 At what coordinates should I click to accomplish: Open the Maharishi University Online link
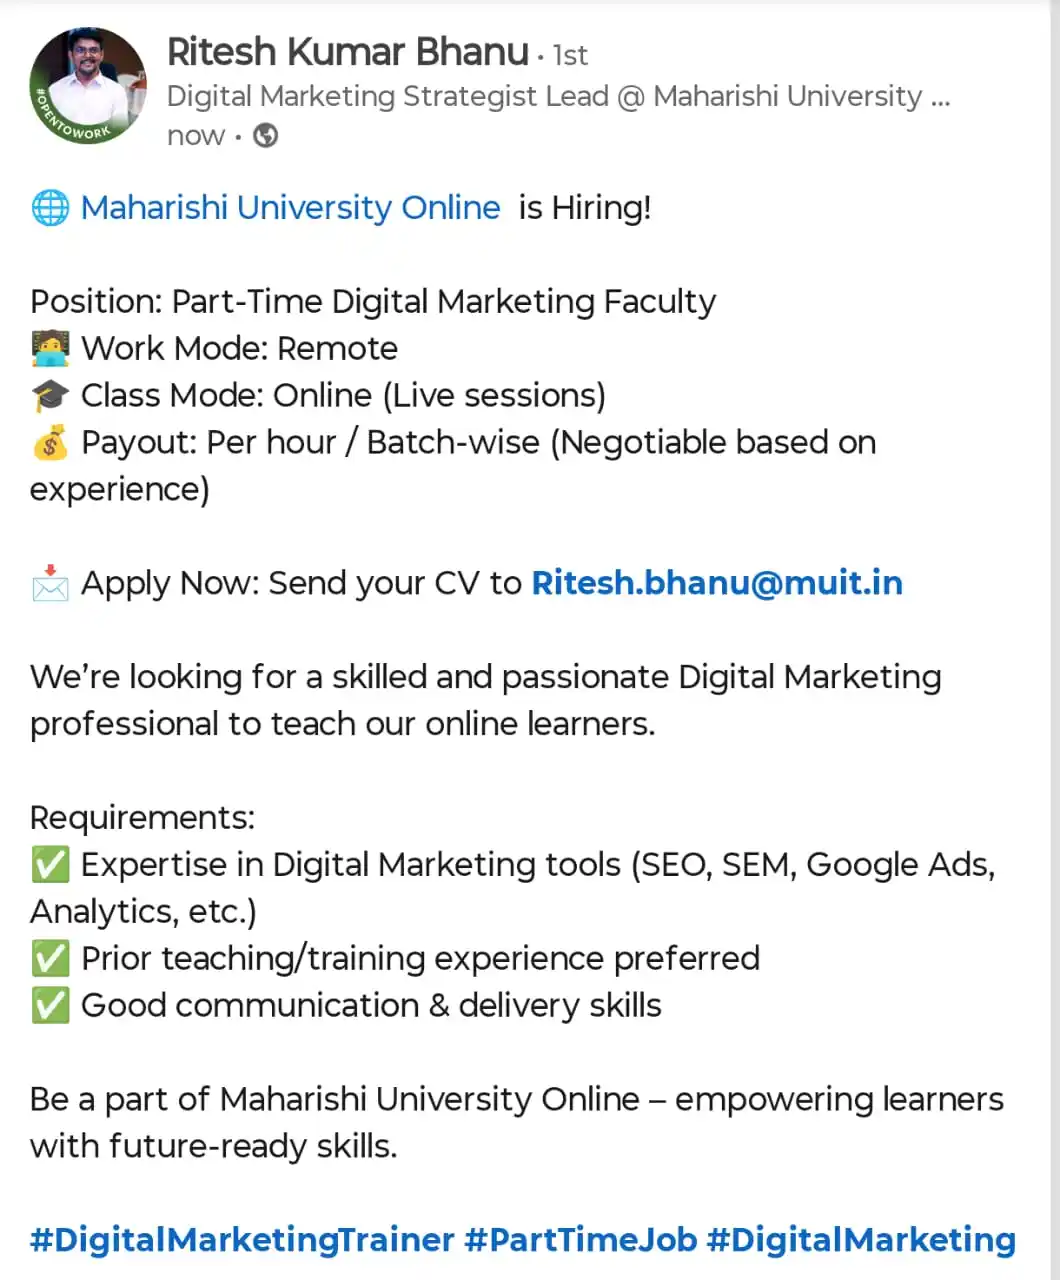[x=290, y=208]
